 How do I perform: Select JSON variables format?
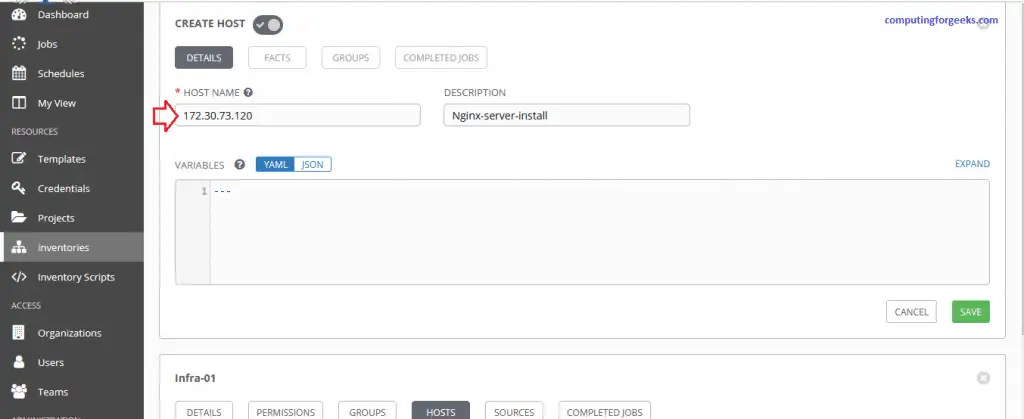point(313,164)
